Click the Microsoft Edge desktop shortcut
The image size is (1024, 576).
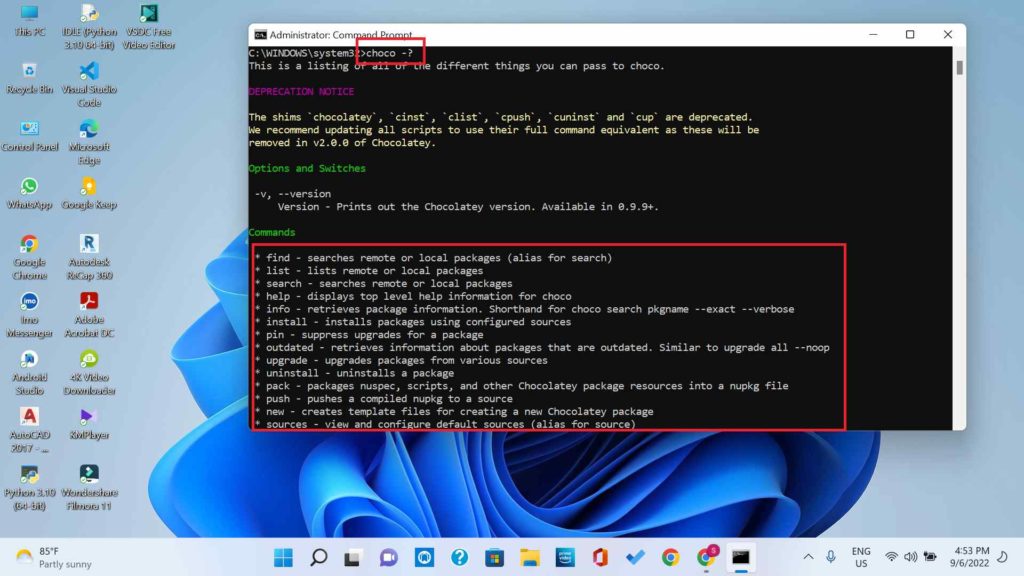[89, 142]
